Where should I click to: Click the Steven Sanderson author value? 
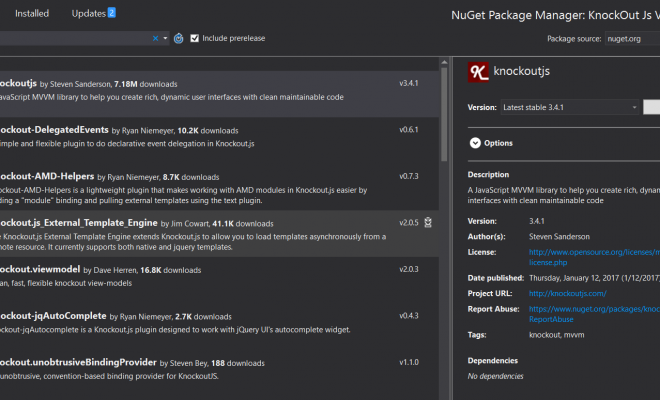click(x=559, y=237)
